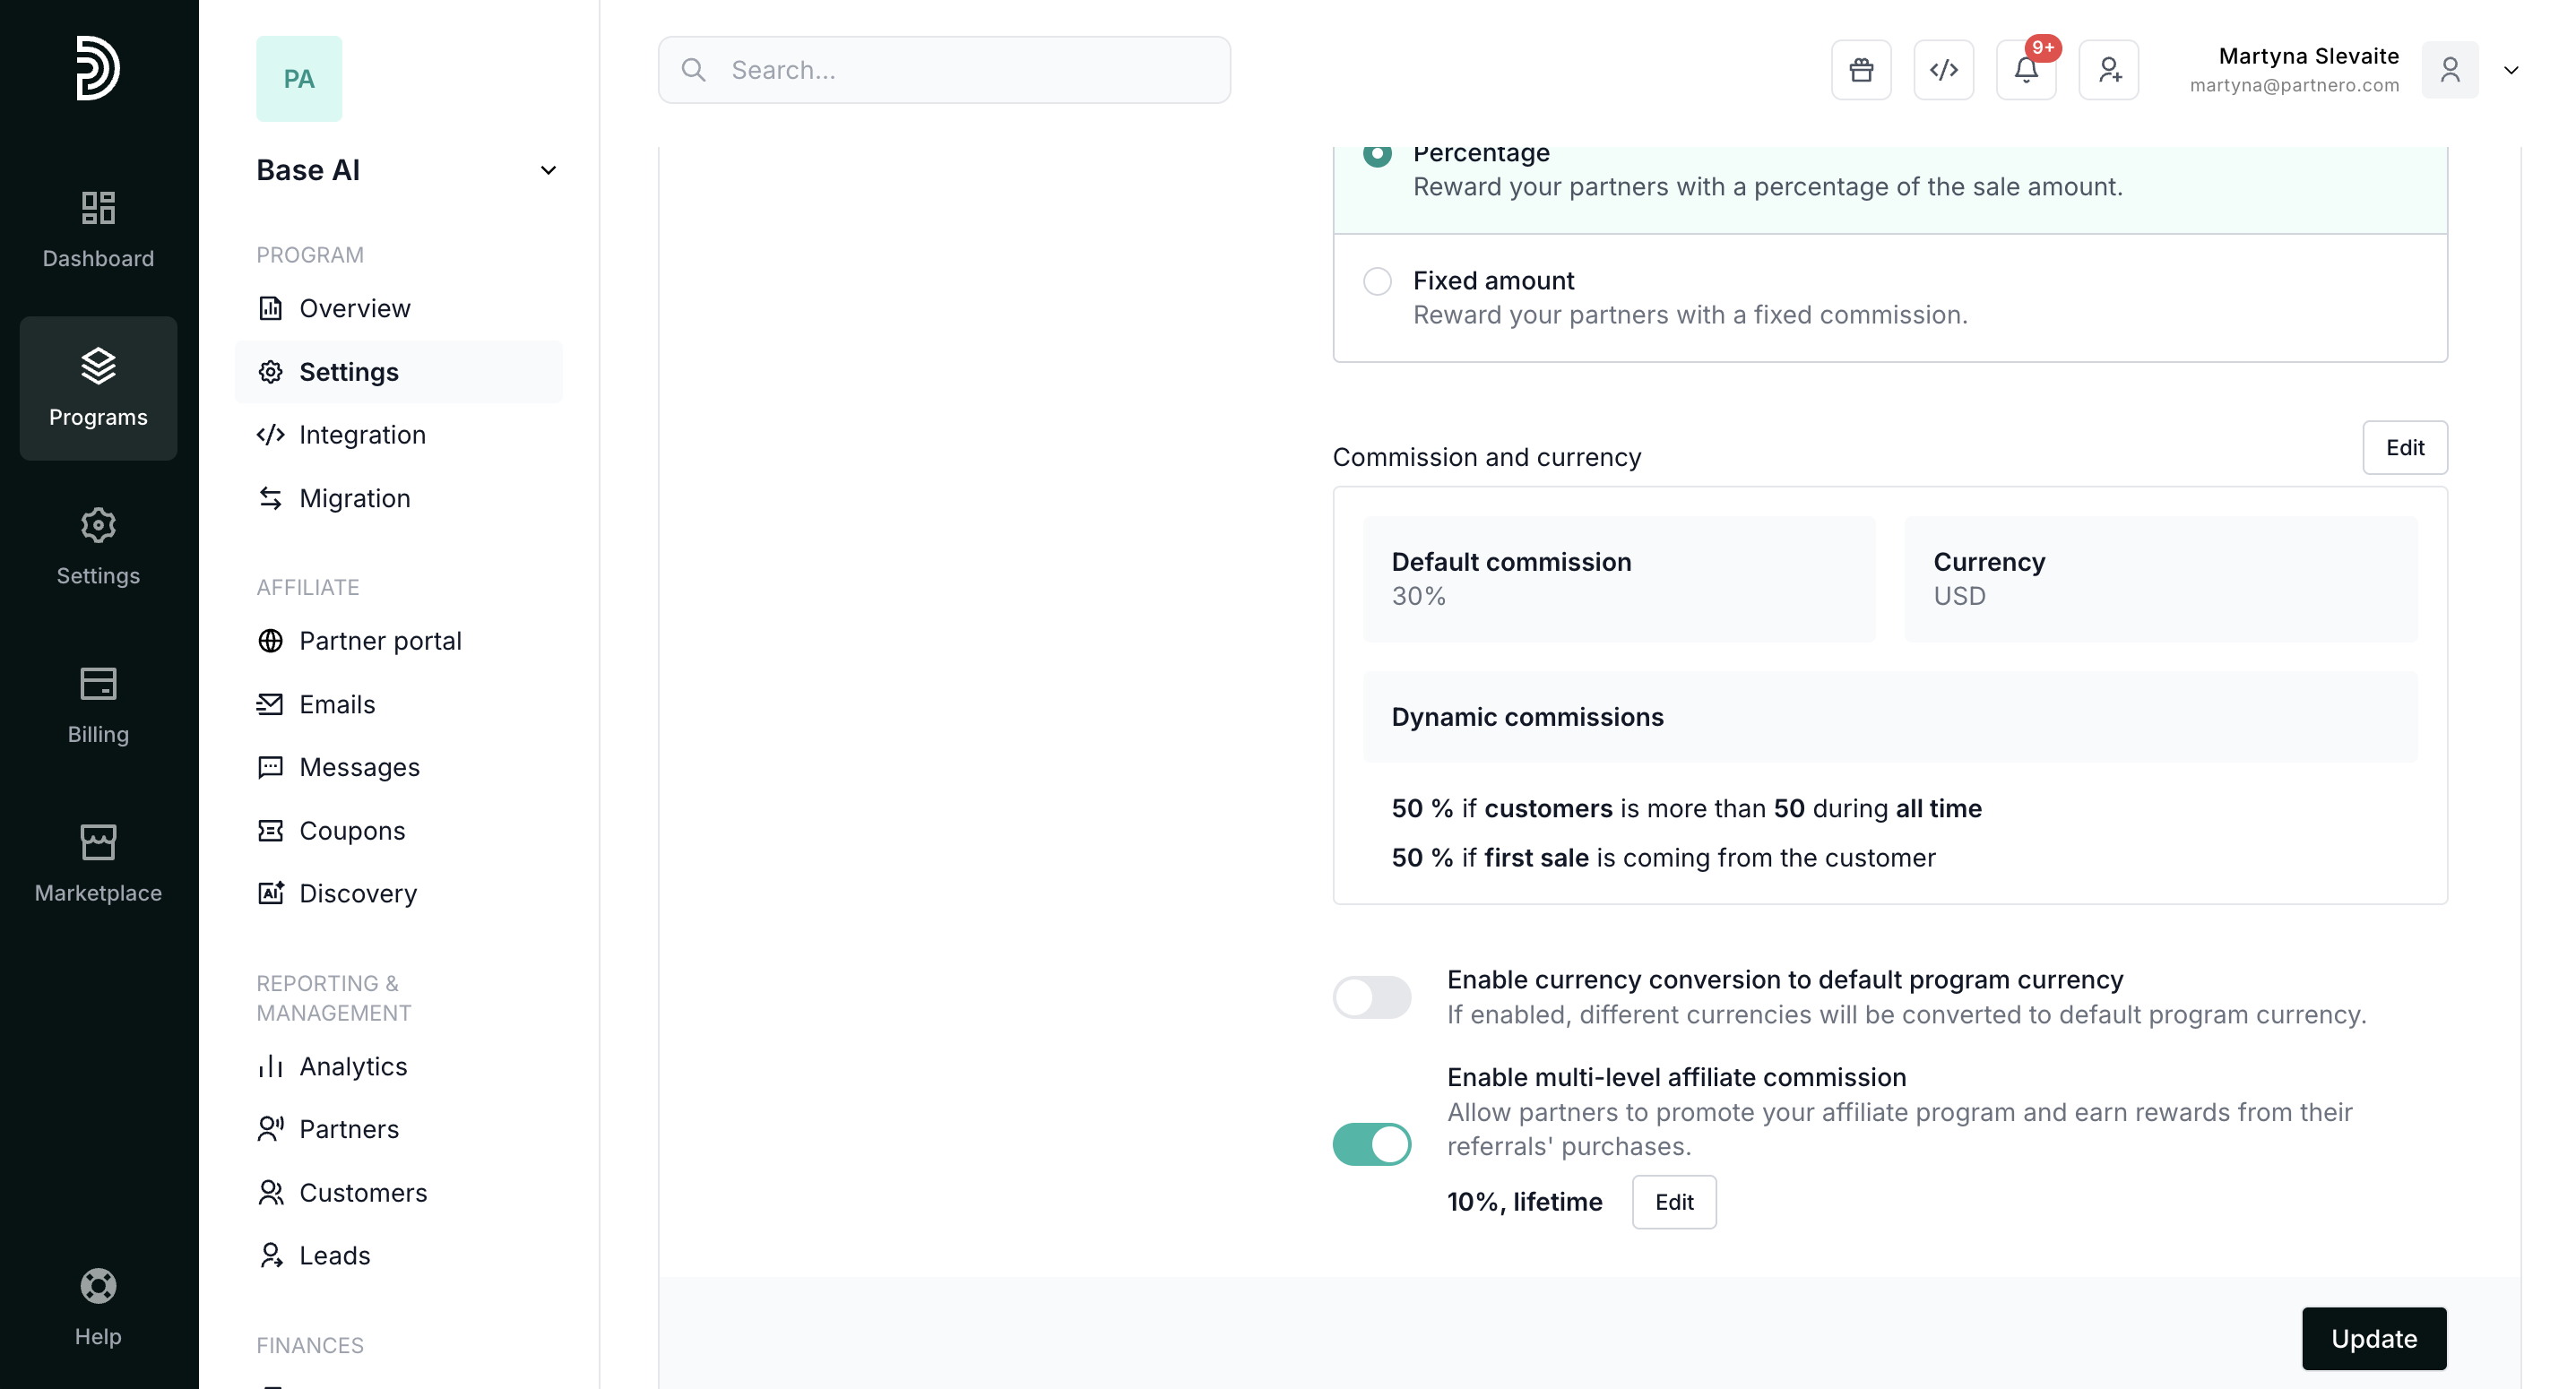The image size is (2576, 1389).
Task: Select the Fixed amount radio option
Action: coord(1377,281)
